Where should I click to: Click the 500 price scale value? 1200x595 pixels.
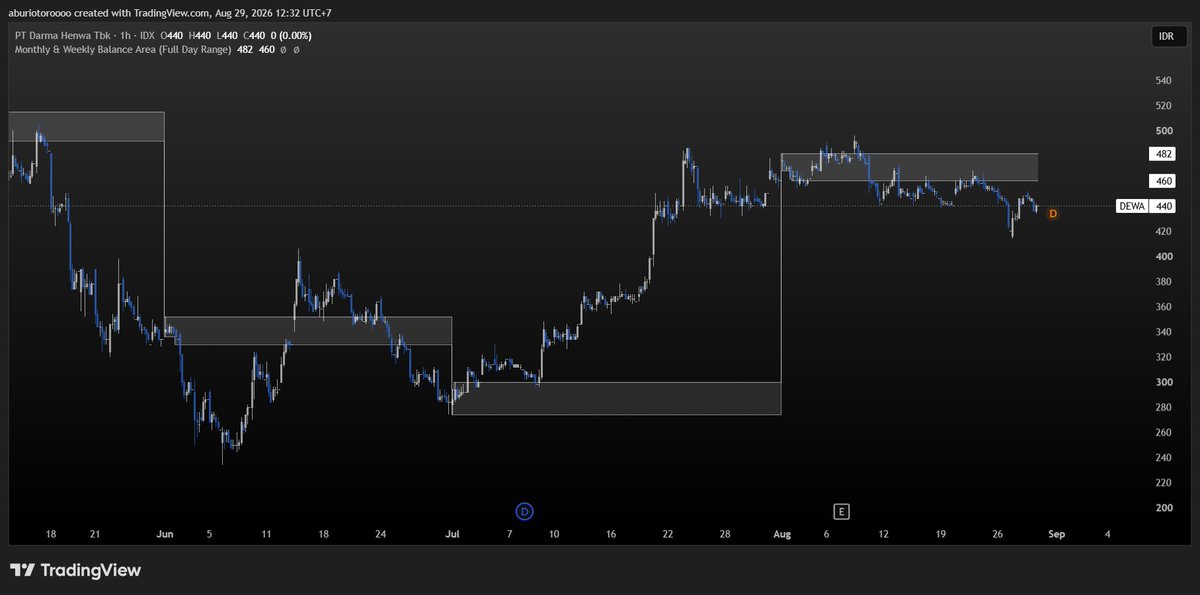(1163, 131)
